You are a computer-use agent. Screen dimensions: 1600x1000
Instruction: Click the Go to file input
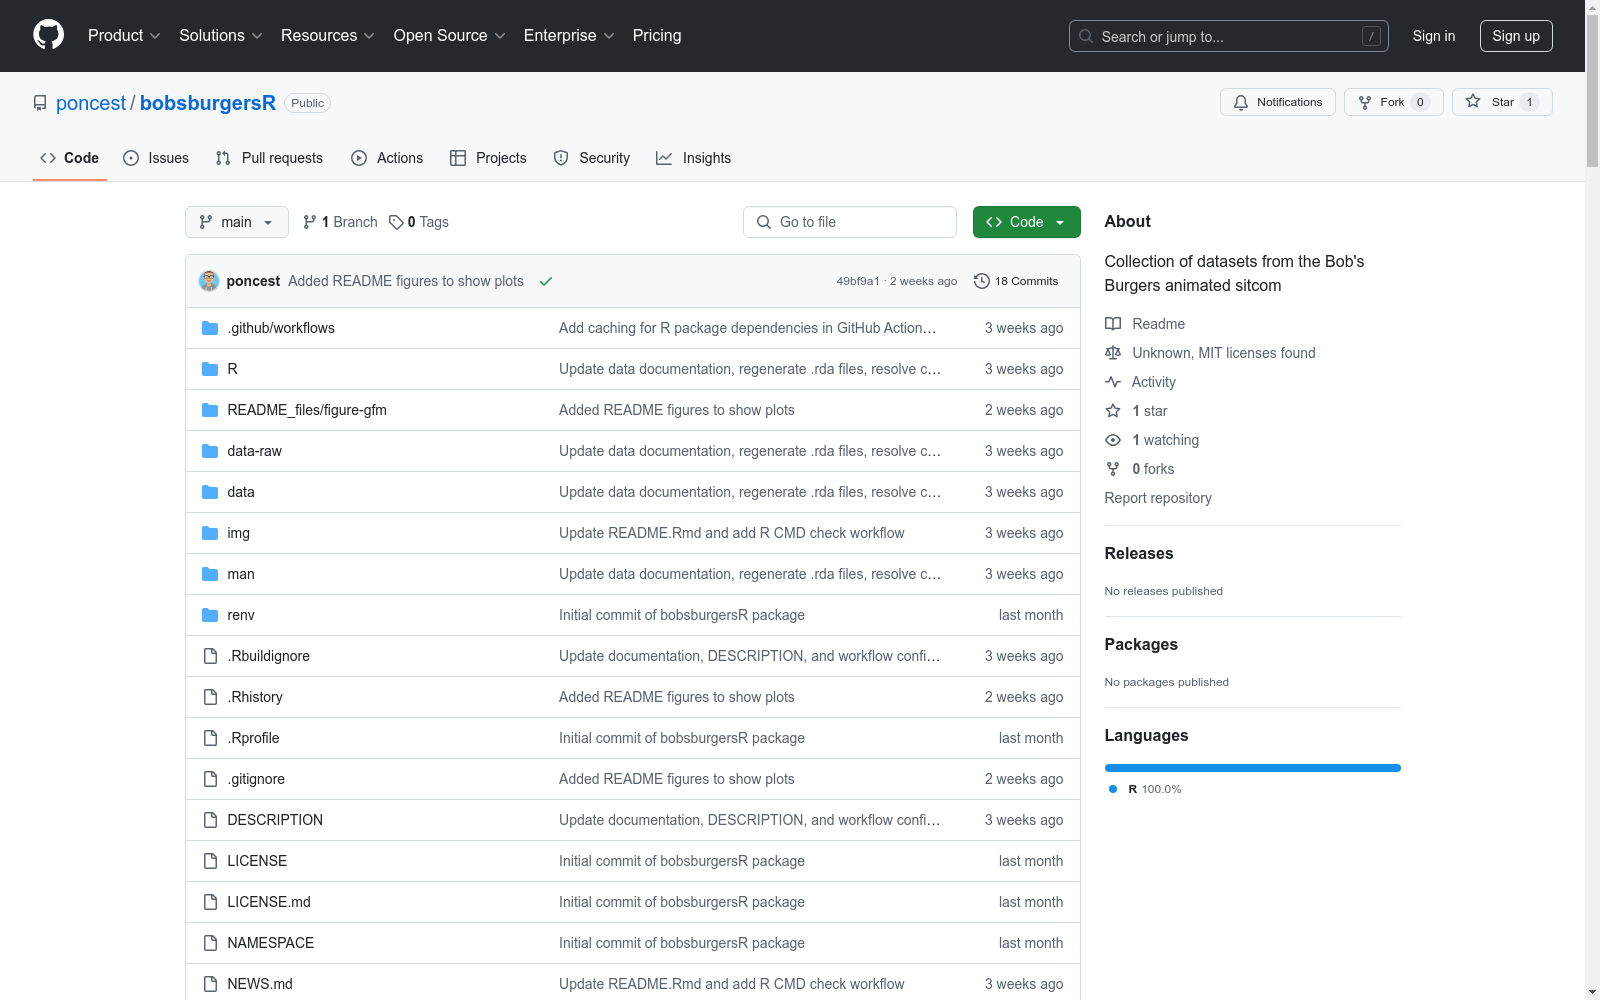pos(850,222)
